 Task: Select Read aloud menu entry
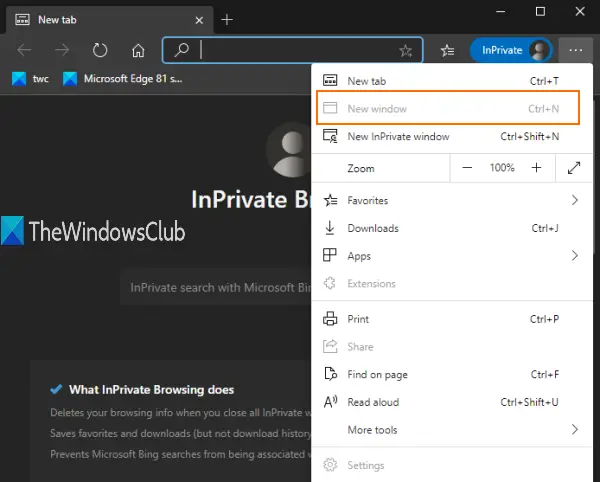[452, 402]
